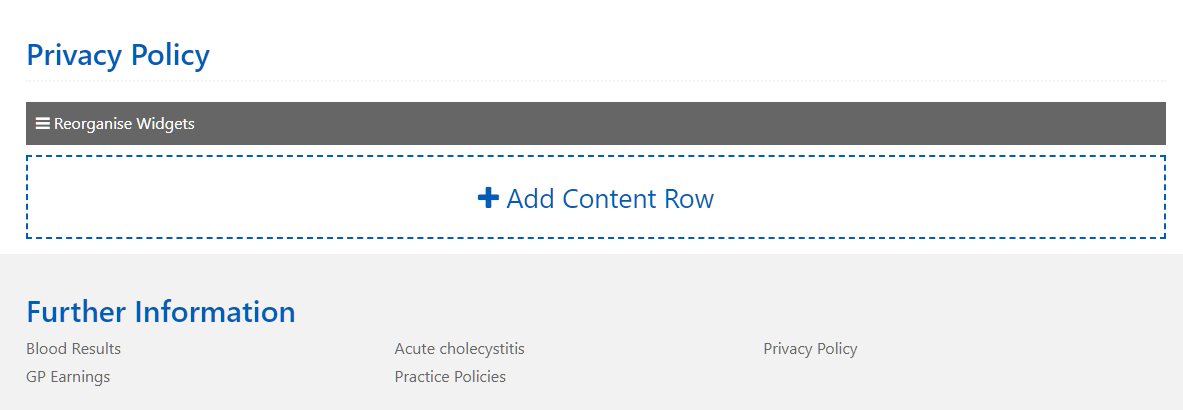Click the word Widgets in the dark bar
The image size is (1183, 410).
point(165,124)
